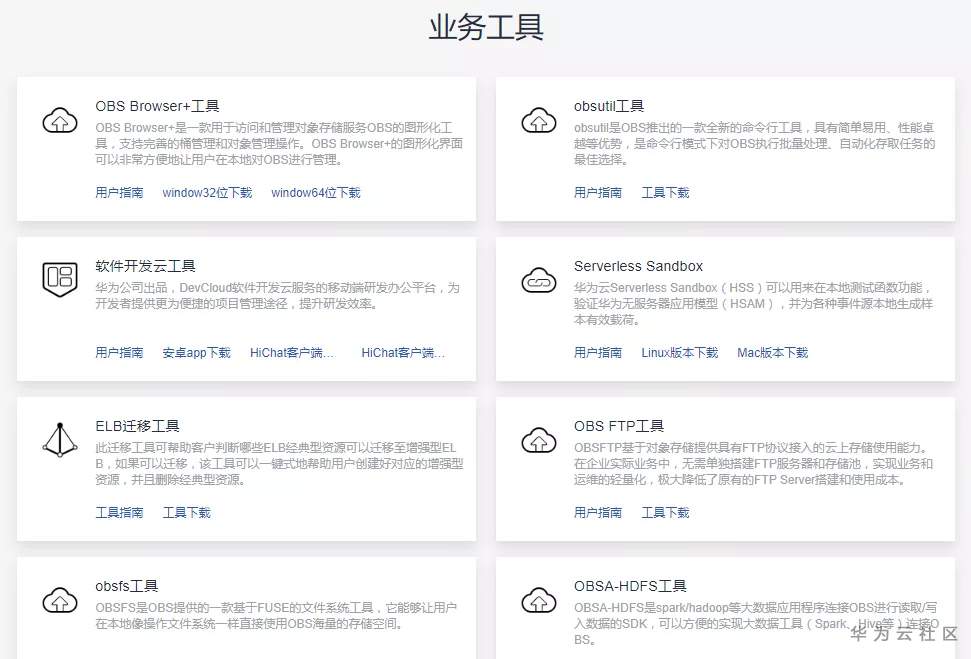Click the obsfs工具 cloud icon

pos(60,600)
